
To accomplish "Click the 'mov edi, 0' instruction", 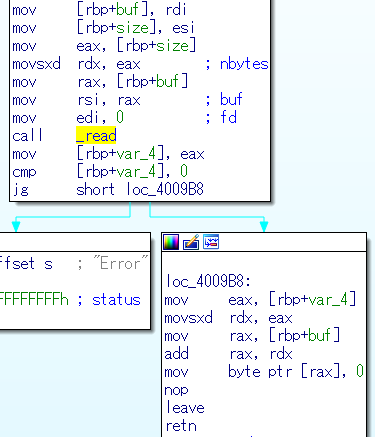I will click(x=68, y=118).
